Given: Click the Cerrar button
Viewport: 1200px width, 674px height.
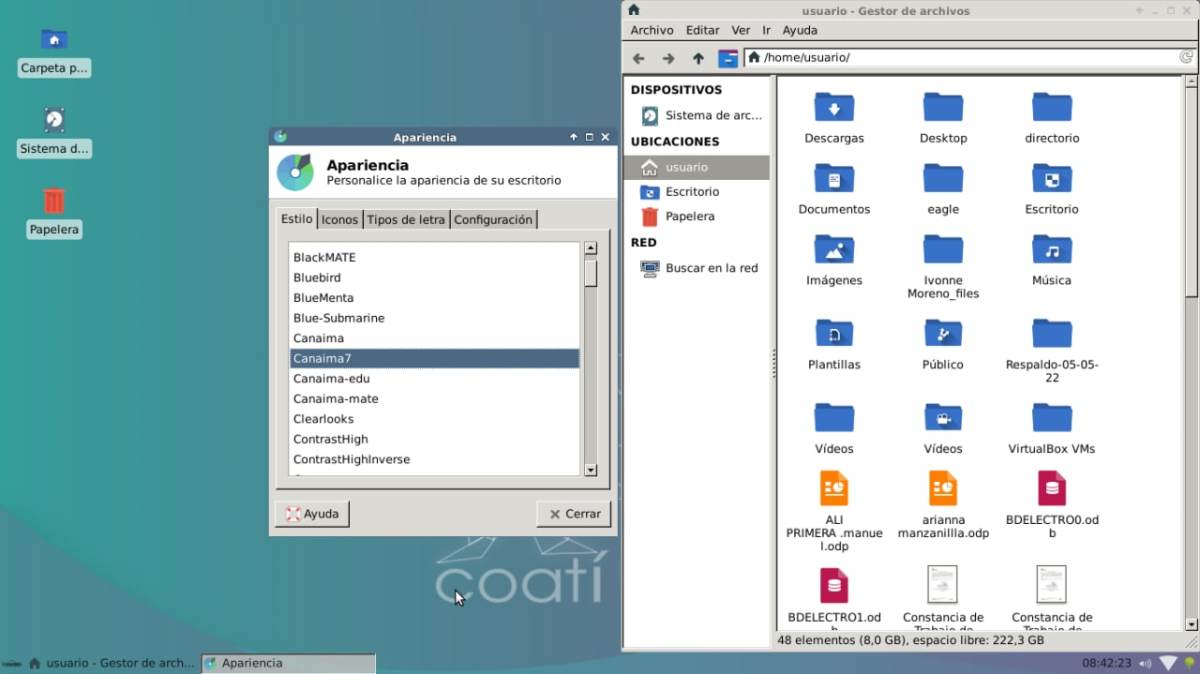Looking at the screenshot, I should [x=573, y=514].
